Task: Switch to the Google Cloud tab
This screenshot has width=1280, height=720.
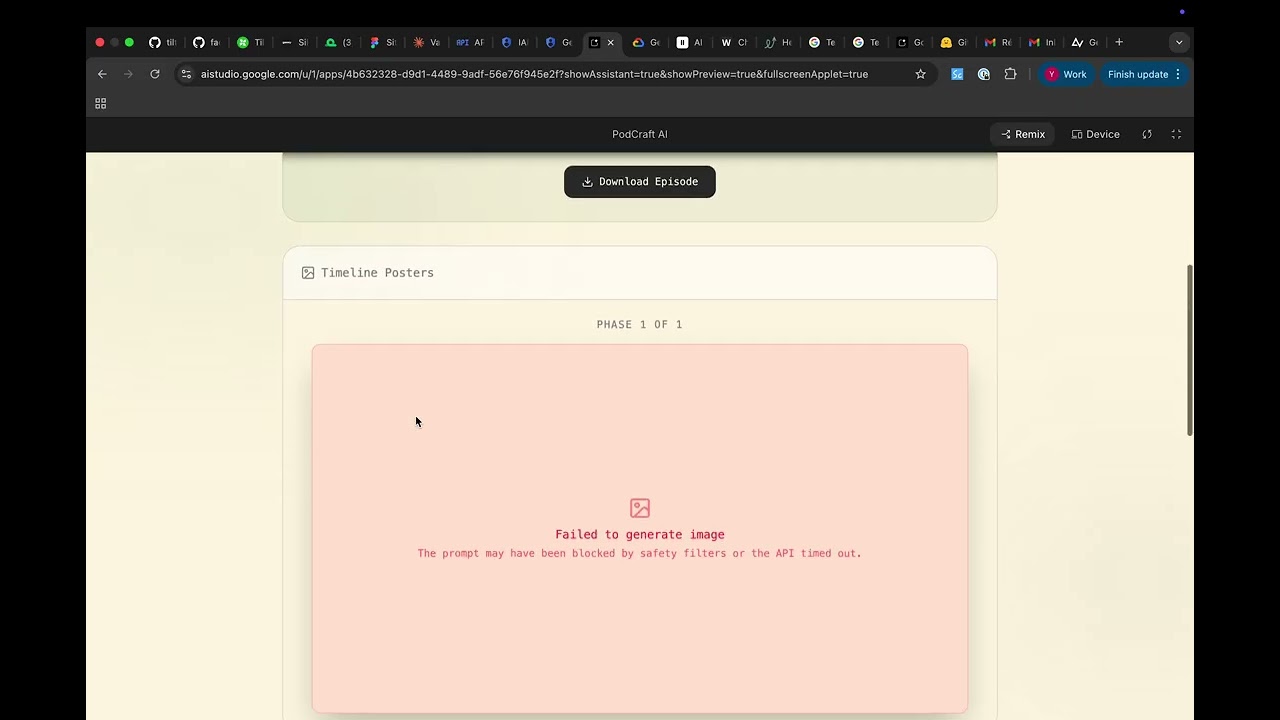Action: [x=646, y=42]
